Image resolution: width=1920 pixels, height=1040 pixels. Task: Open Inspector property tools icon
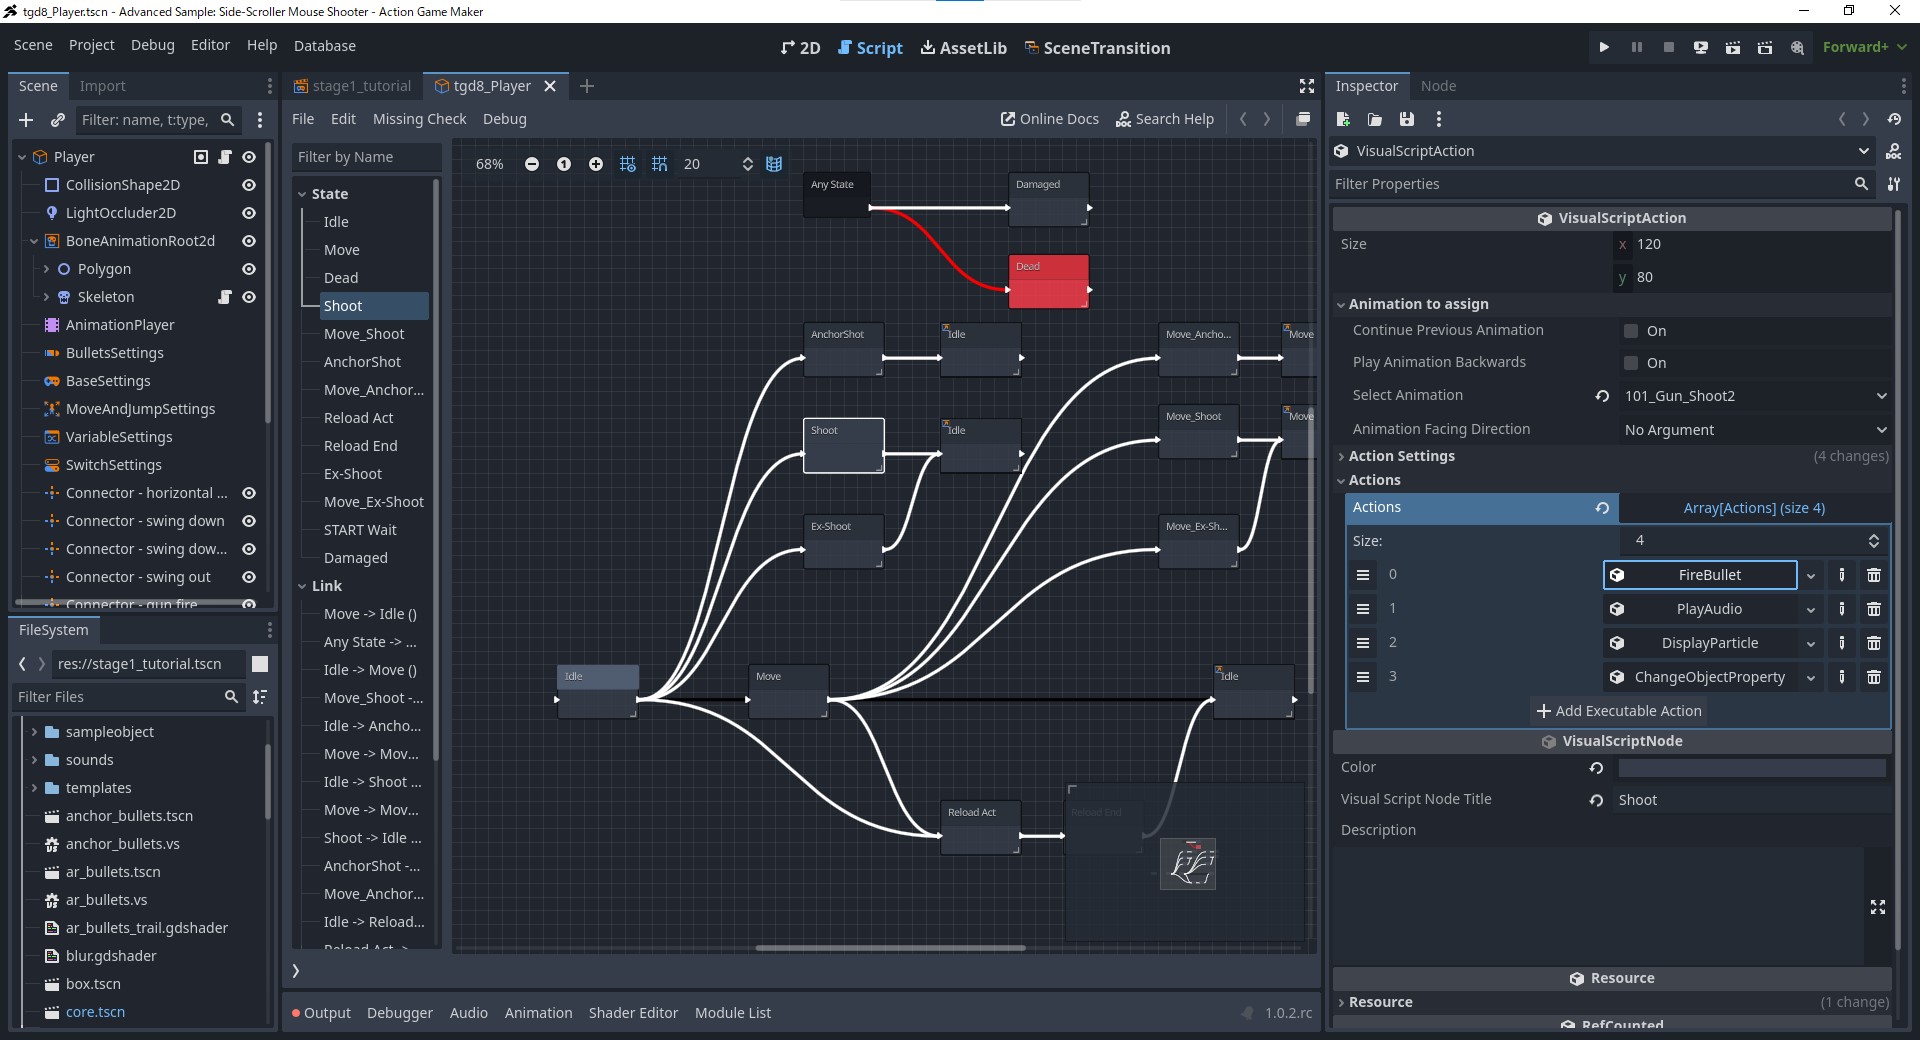coord(1893,184)
